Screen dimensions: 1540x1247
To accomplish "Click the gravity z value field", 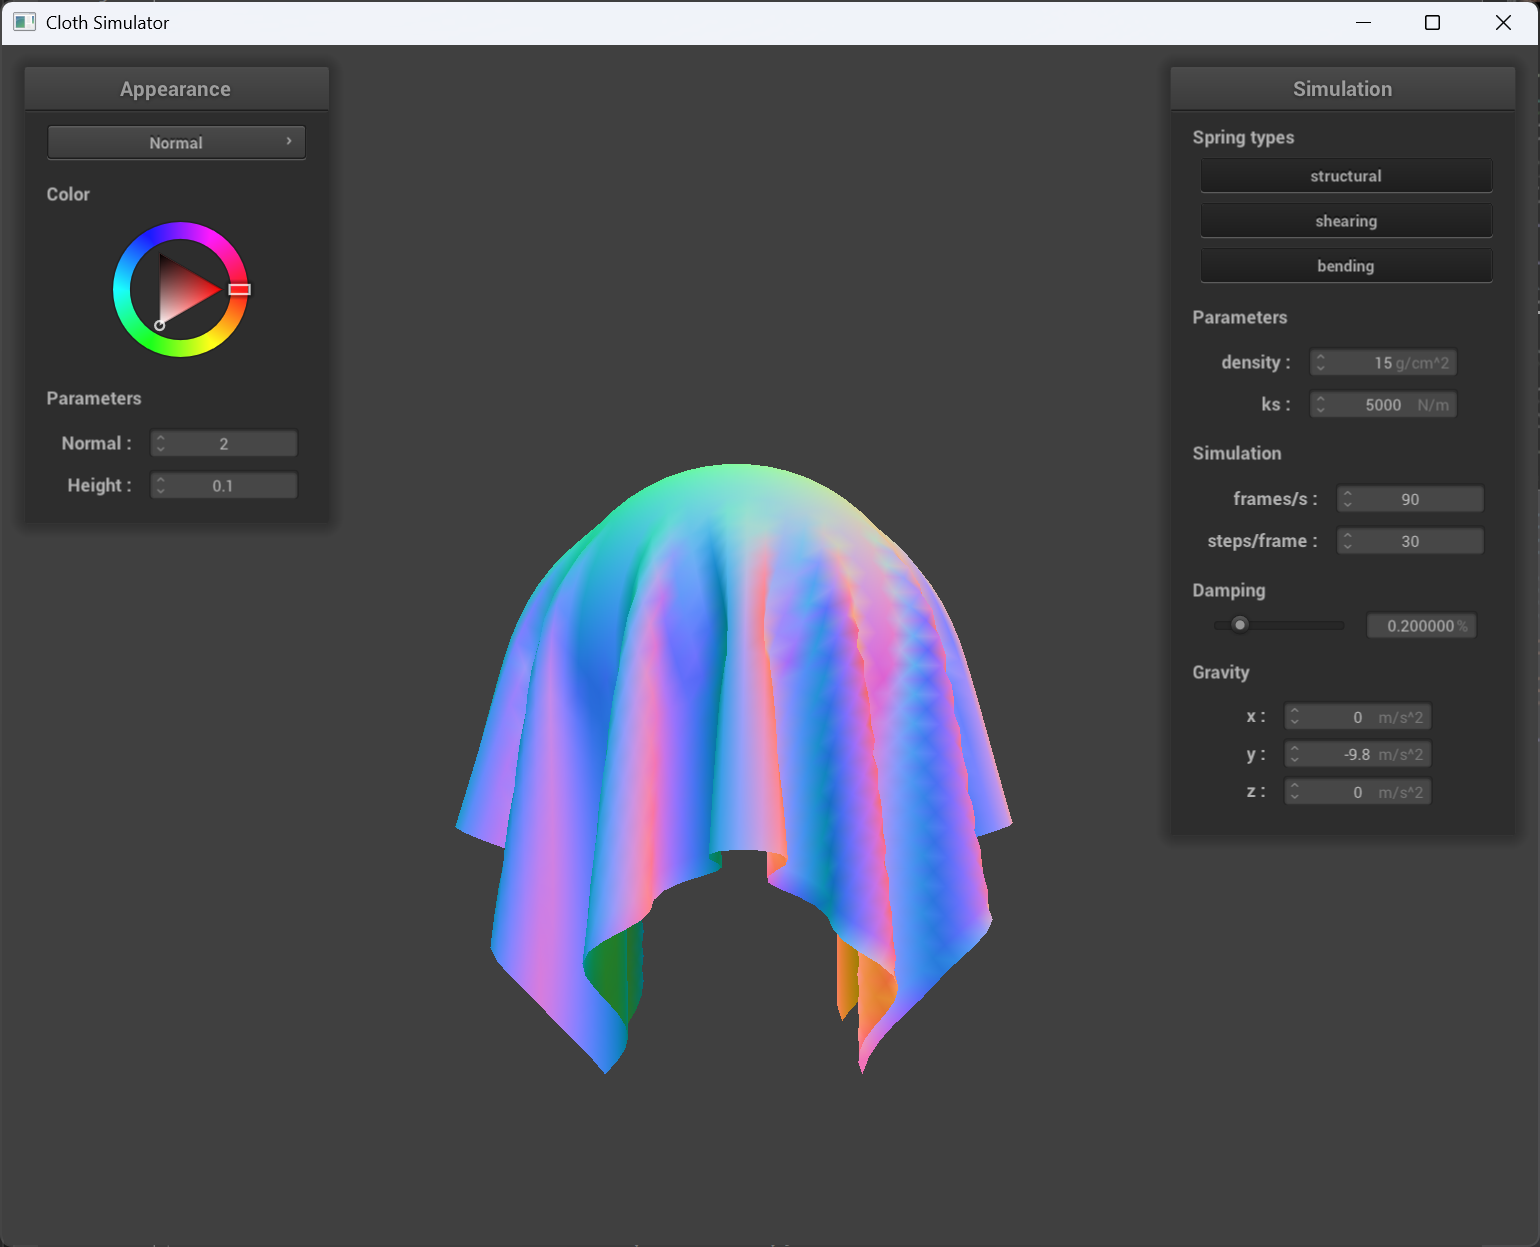I will point(1358,792).
